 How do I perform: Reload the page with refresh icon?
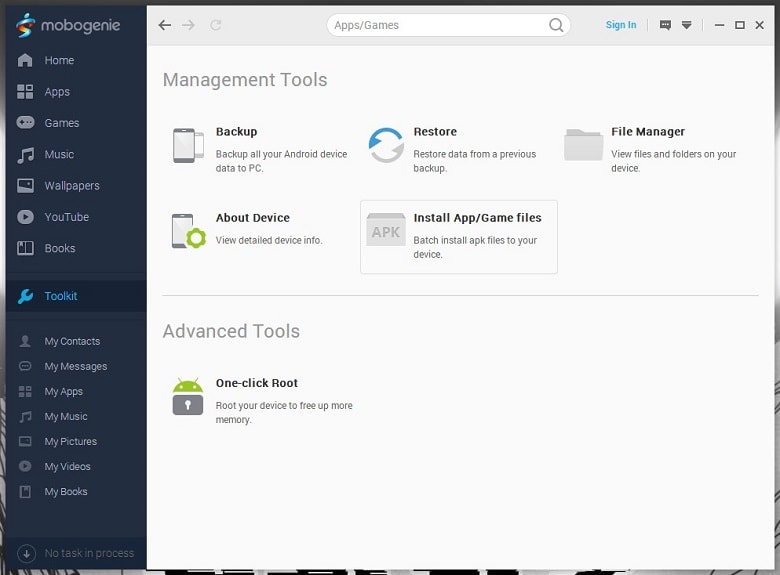215,25
